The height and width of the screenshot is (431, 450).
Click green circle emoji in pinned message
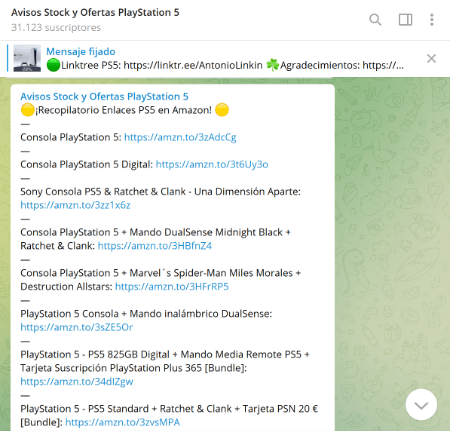(53, 65)
